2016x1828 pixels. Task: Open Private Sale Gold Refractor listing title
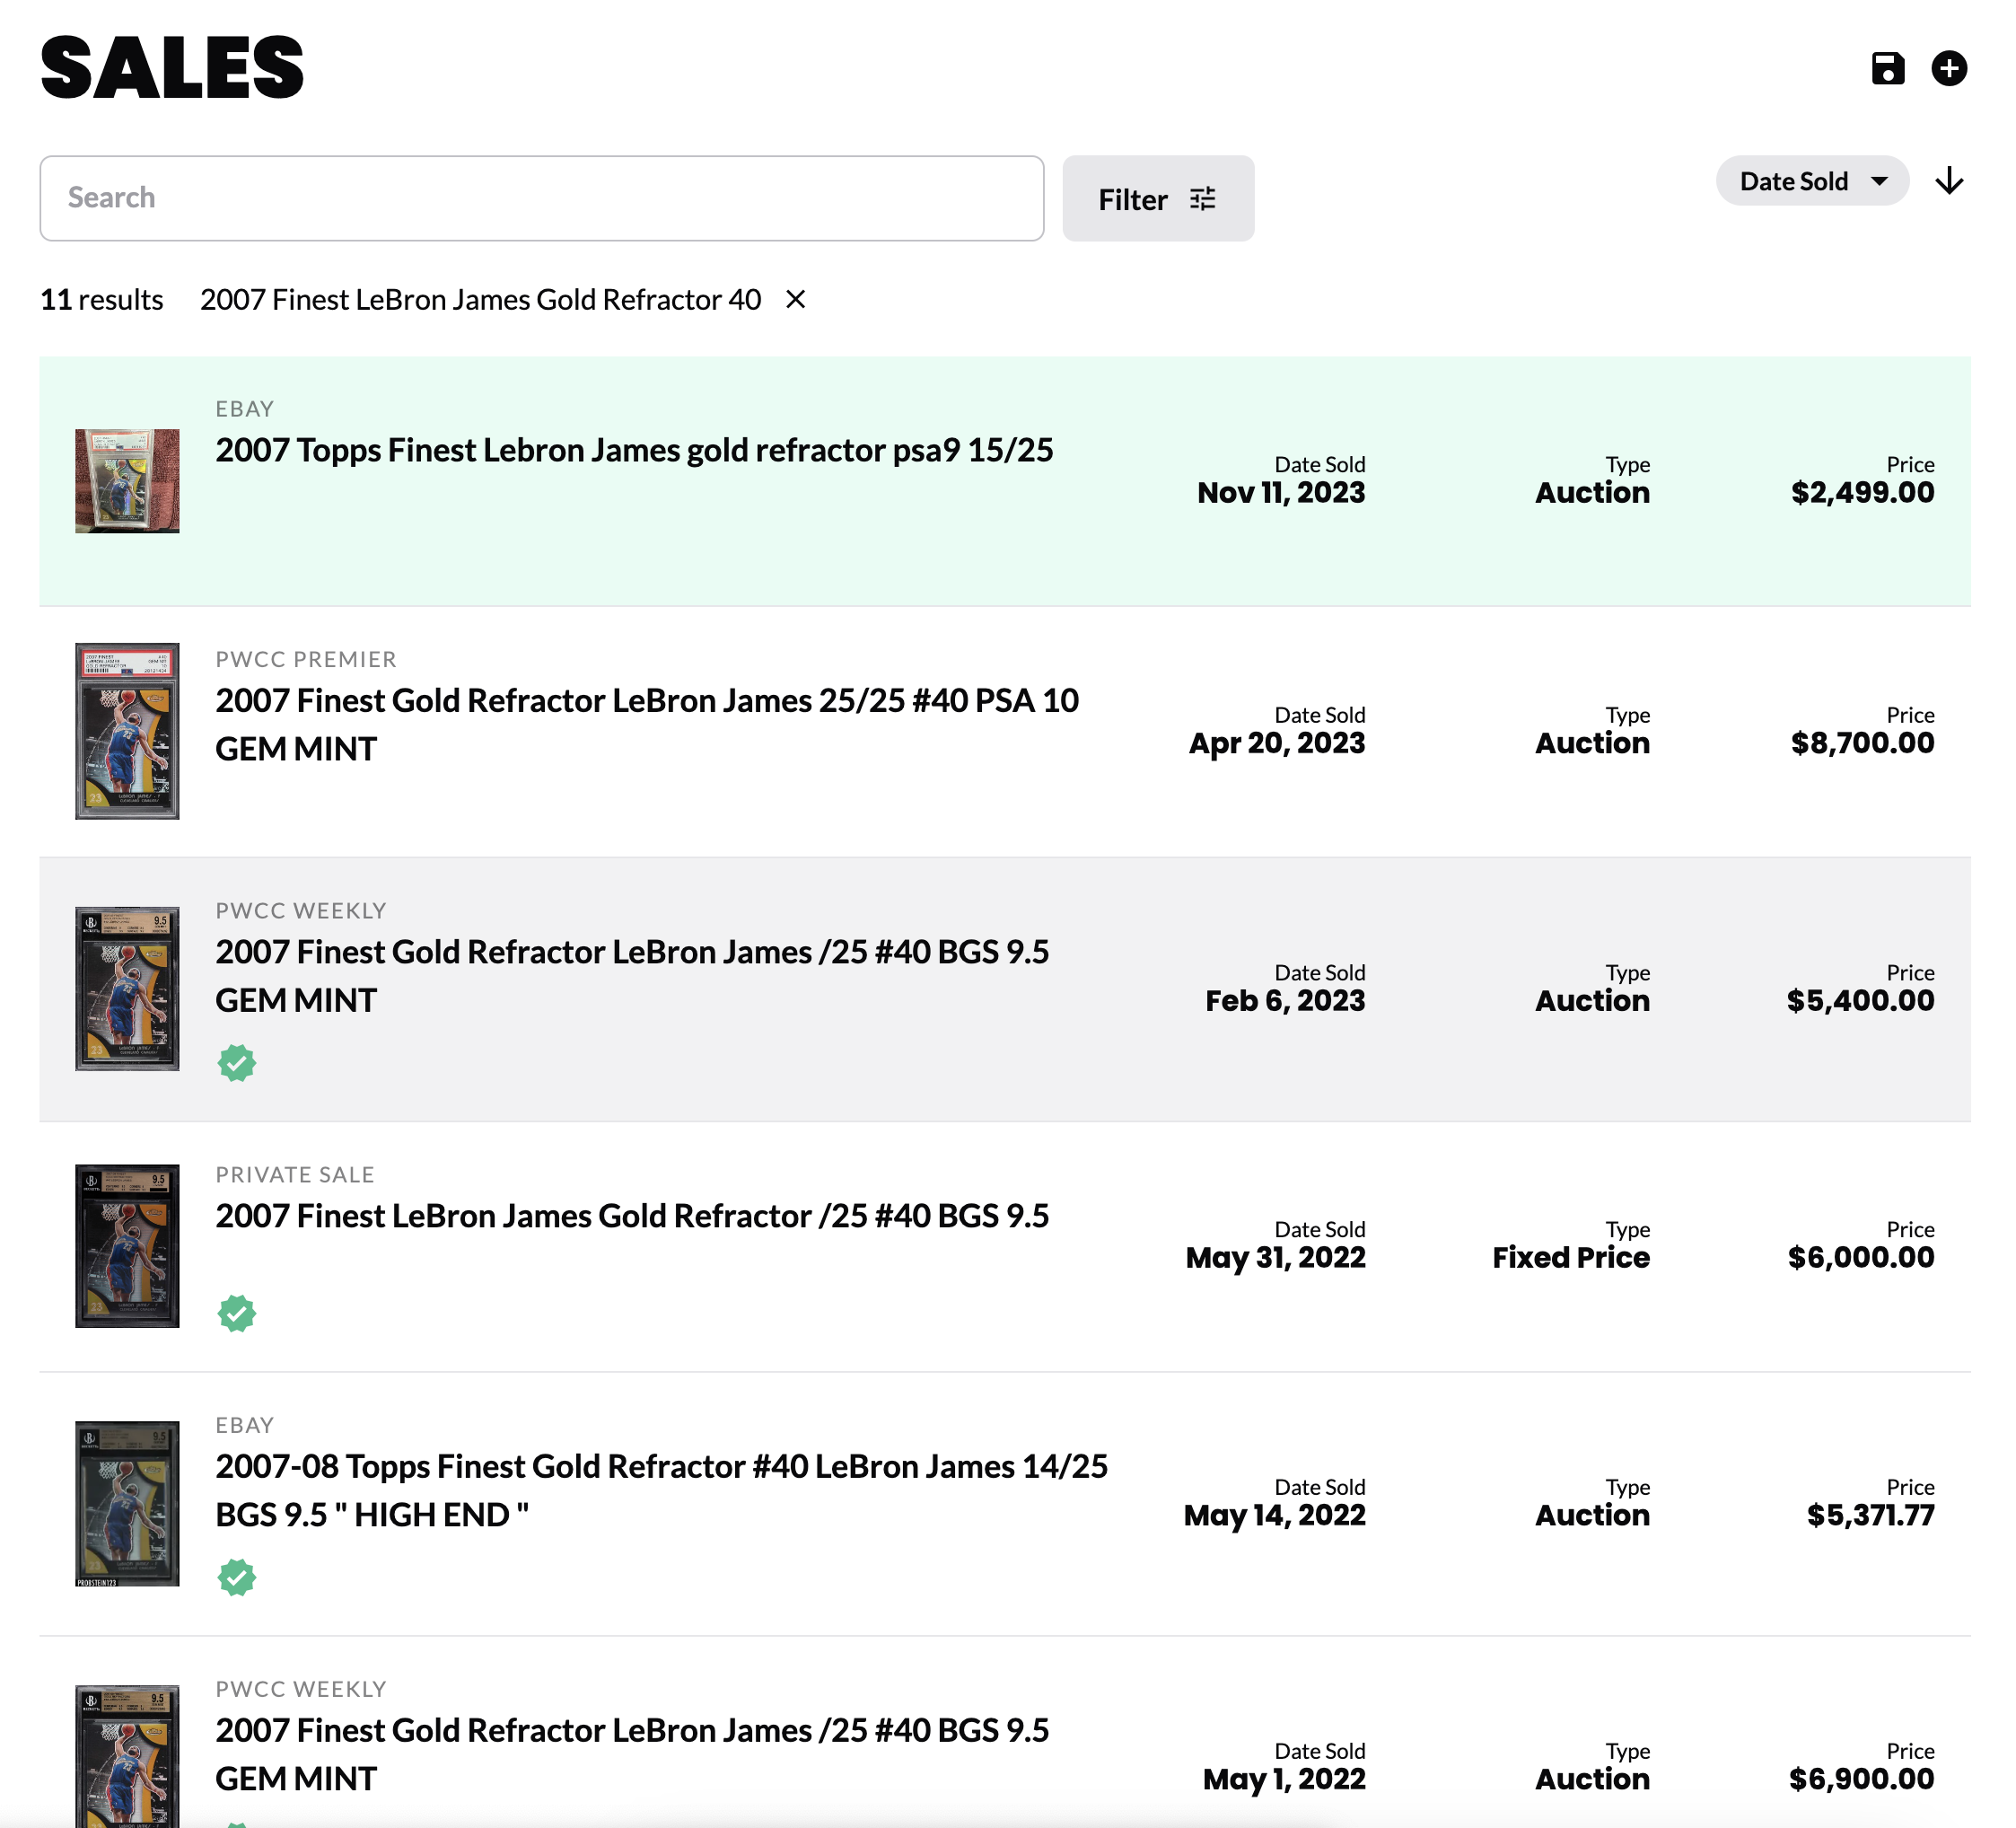tap(632, 1216)
